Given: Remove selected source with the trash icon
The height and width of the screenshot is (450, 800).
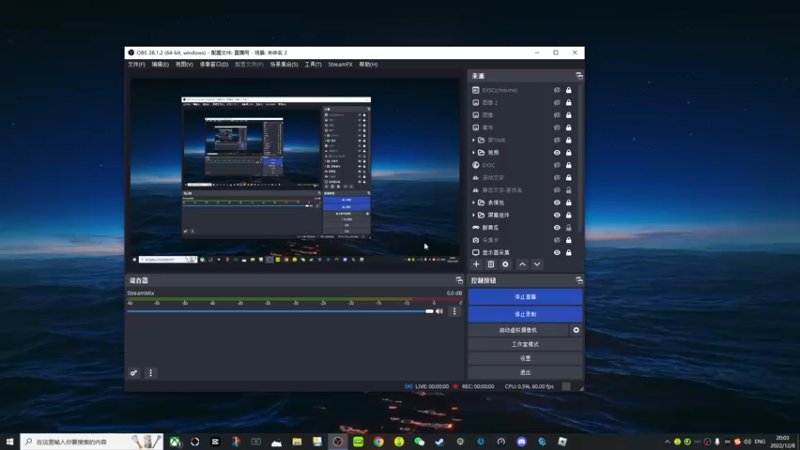Looking at the screenshot, I should pyautogui.click(x=491, y=264).
